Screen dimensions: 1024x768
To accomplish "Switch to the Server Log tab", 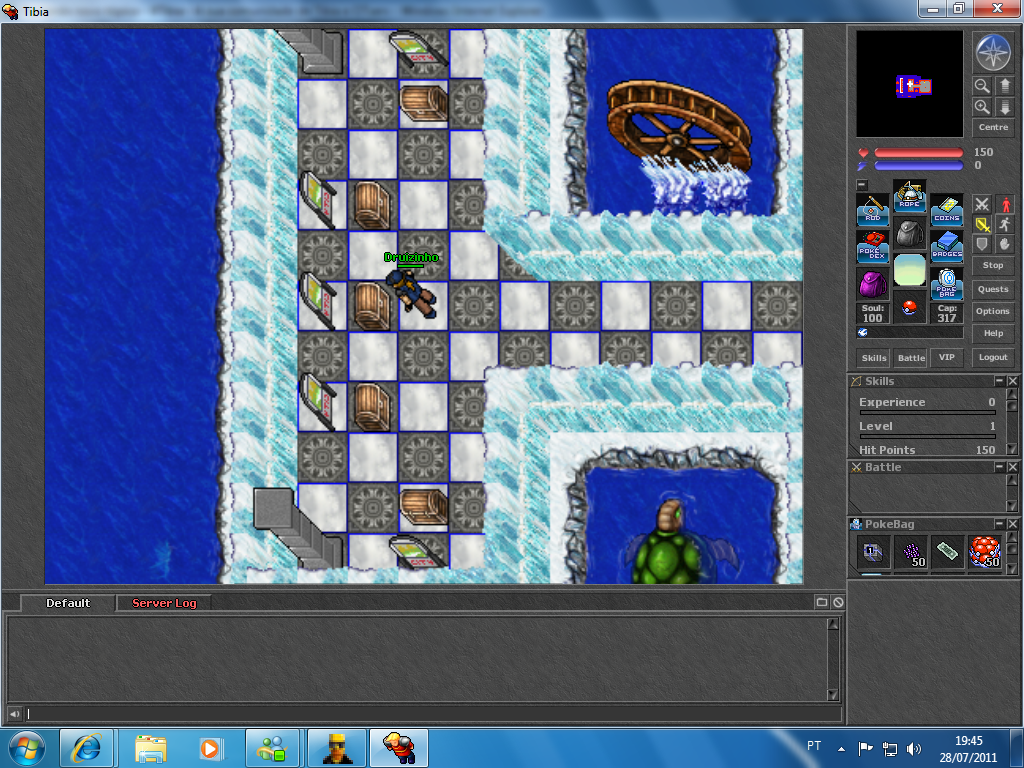I will coord(164,603).
